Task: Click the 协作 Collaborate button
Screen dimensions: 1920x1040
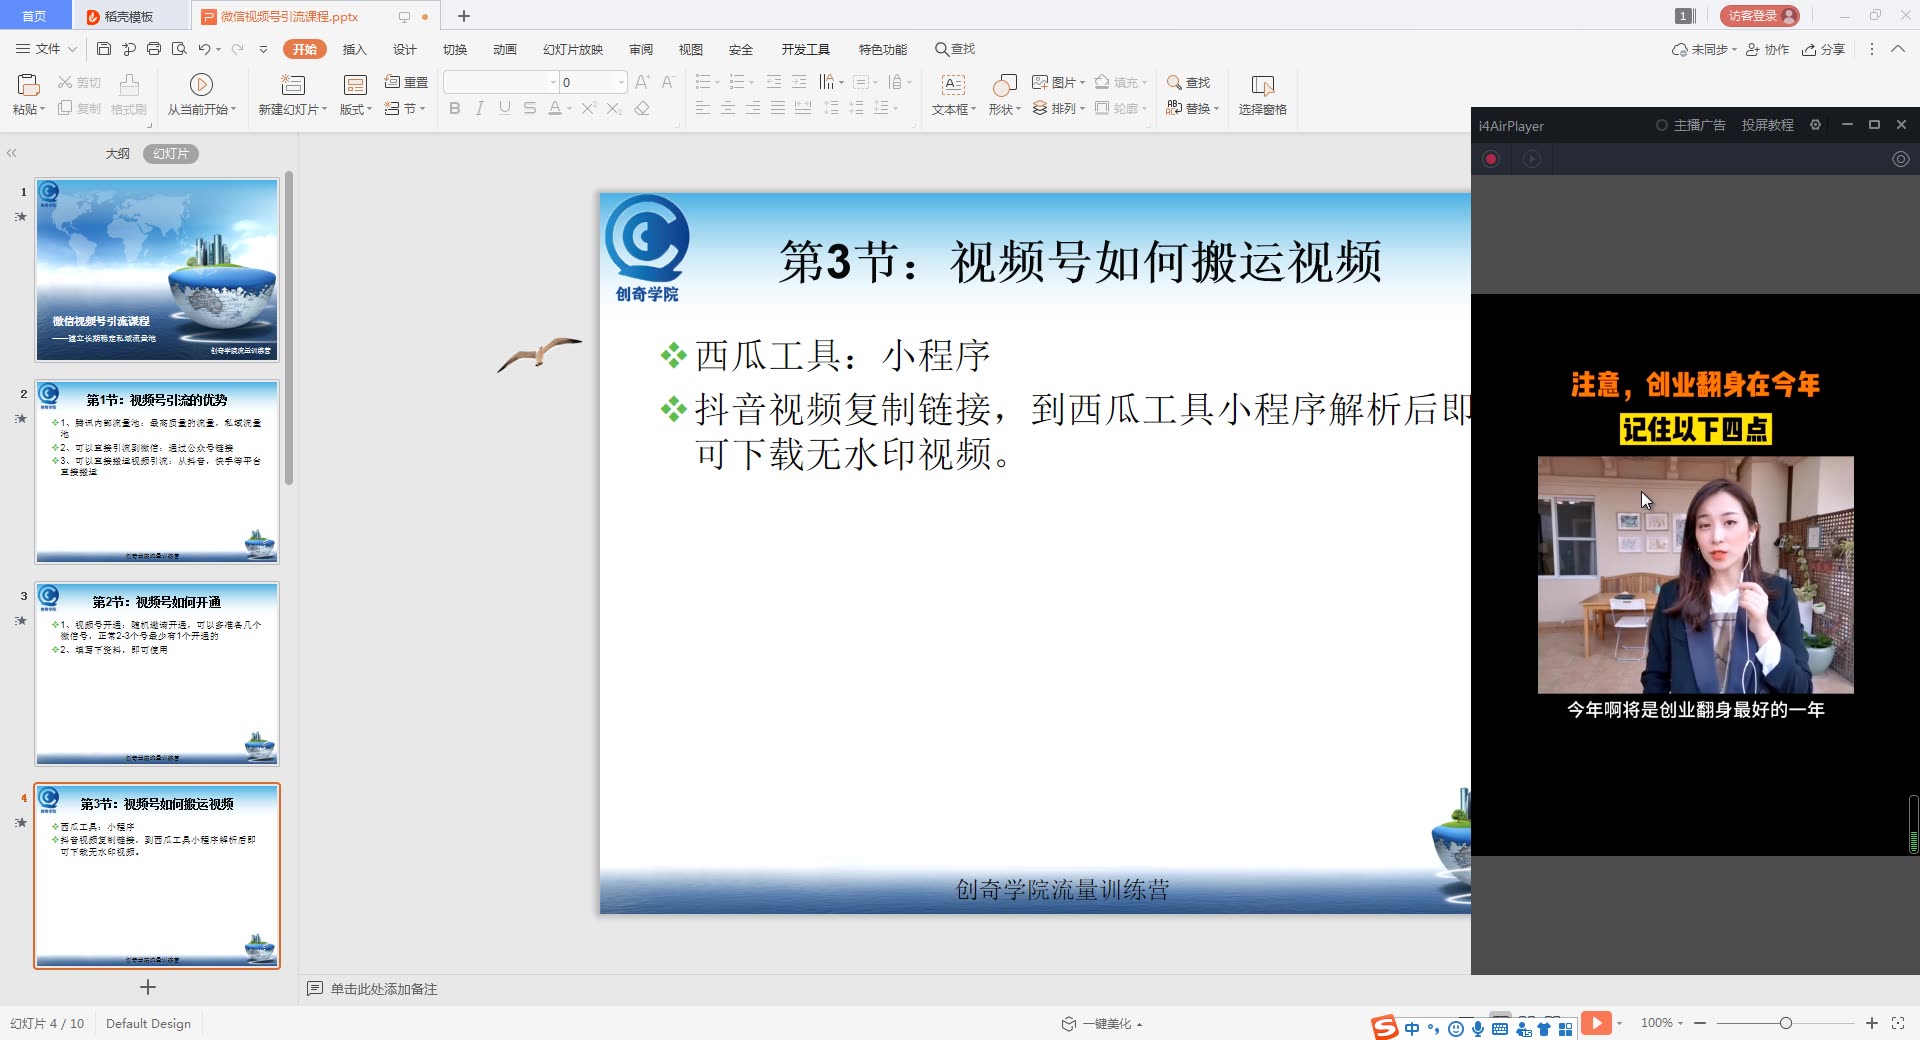Action: click(1768, 49)
